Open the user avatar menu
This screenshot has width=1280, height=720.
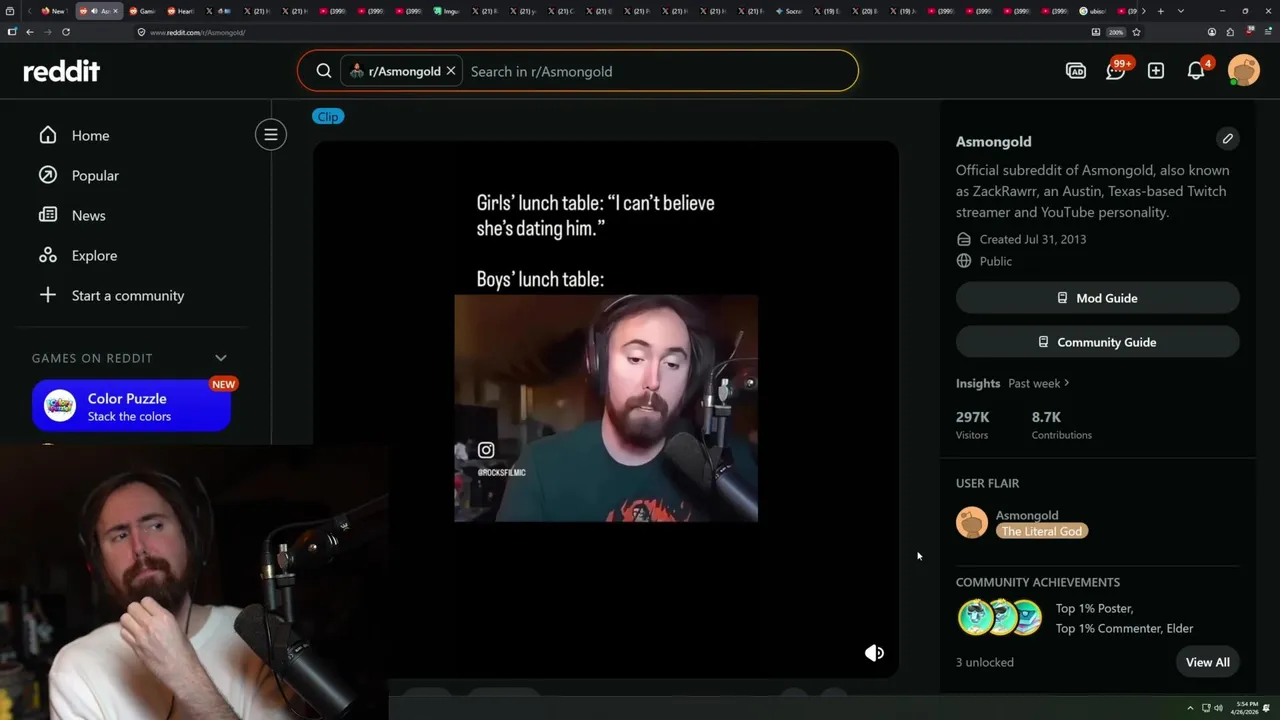click(1244, 71)
